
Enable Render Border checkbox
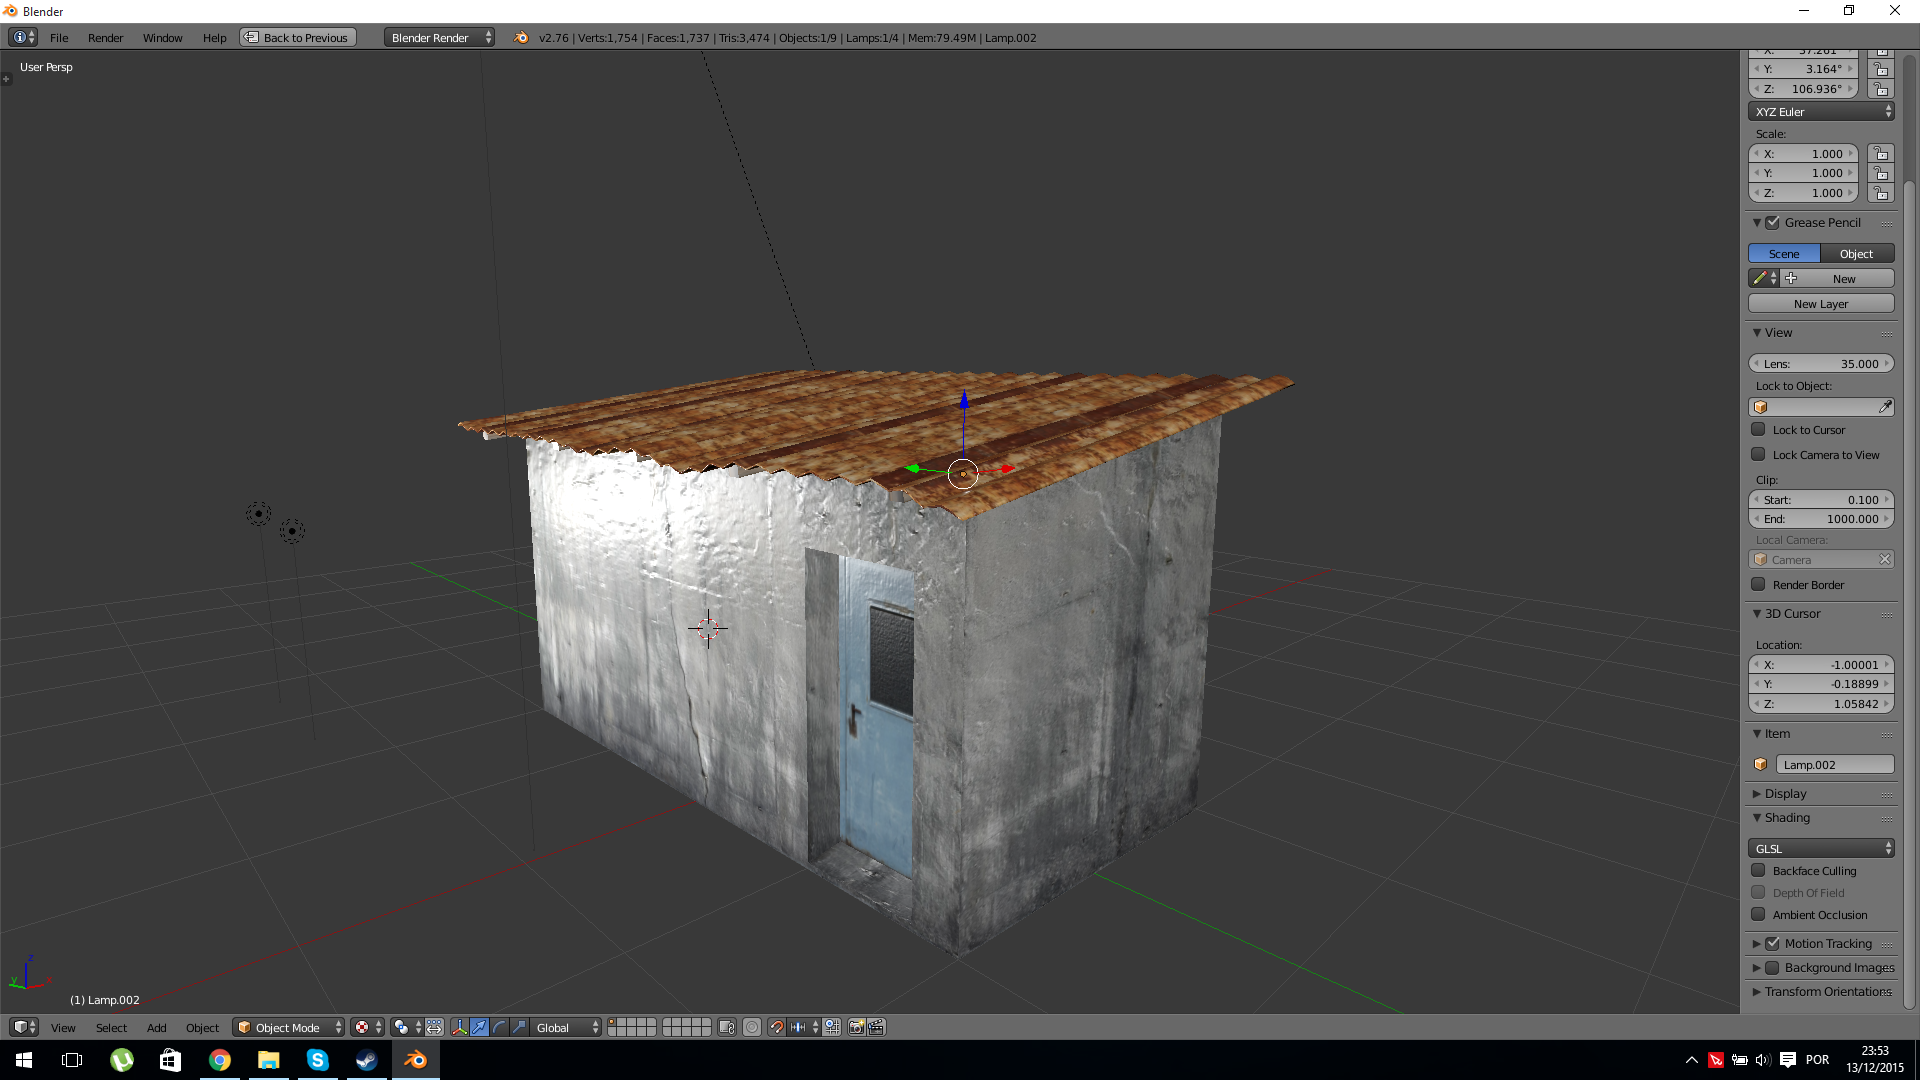click(1758, 585)
